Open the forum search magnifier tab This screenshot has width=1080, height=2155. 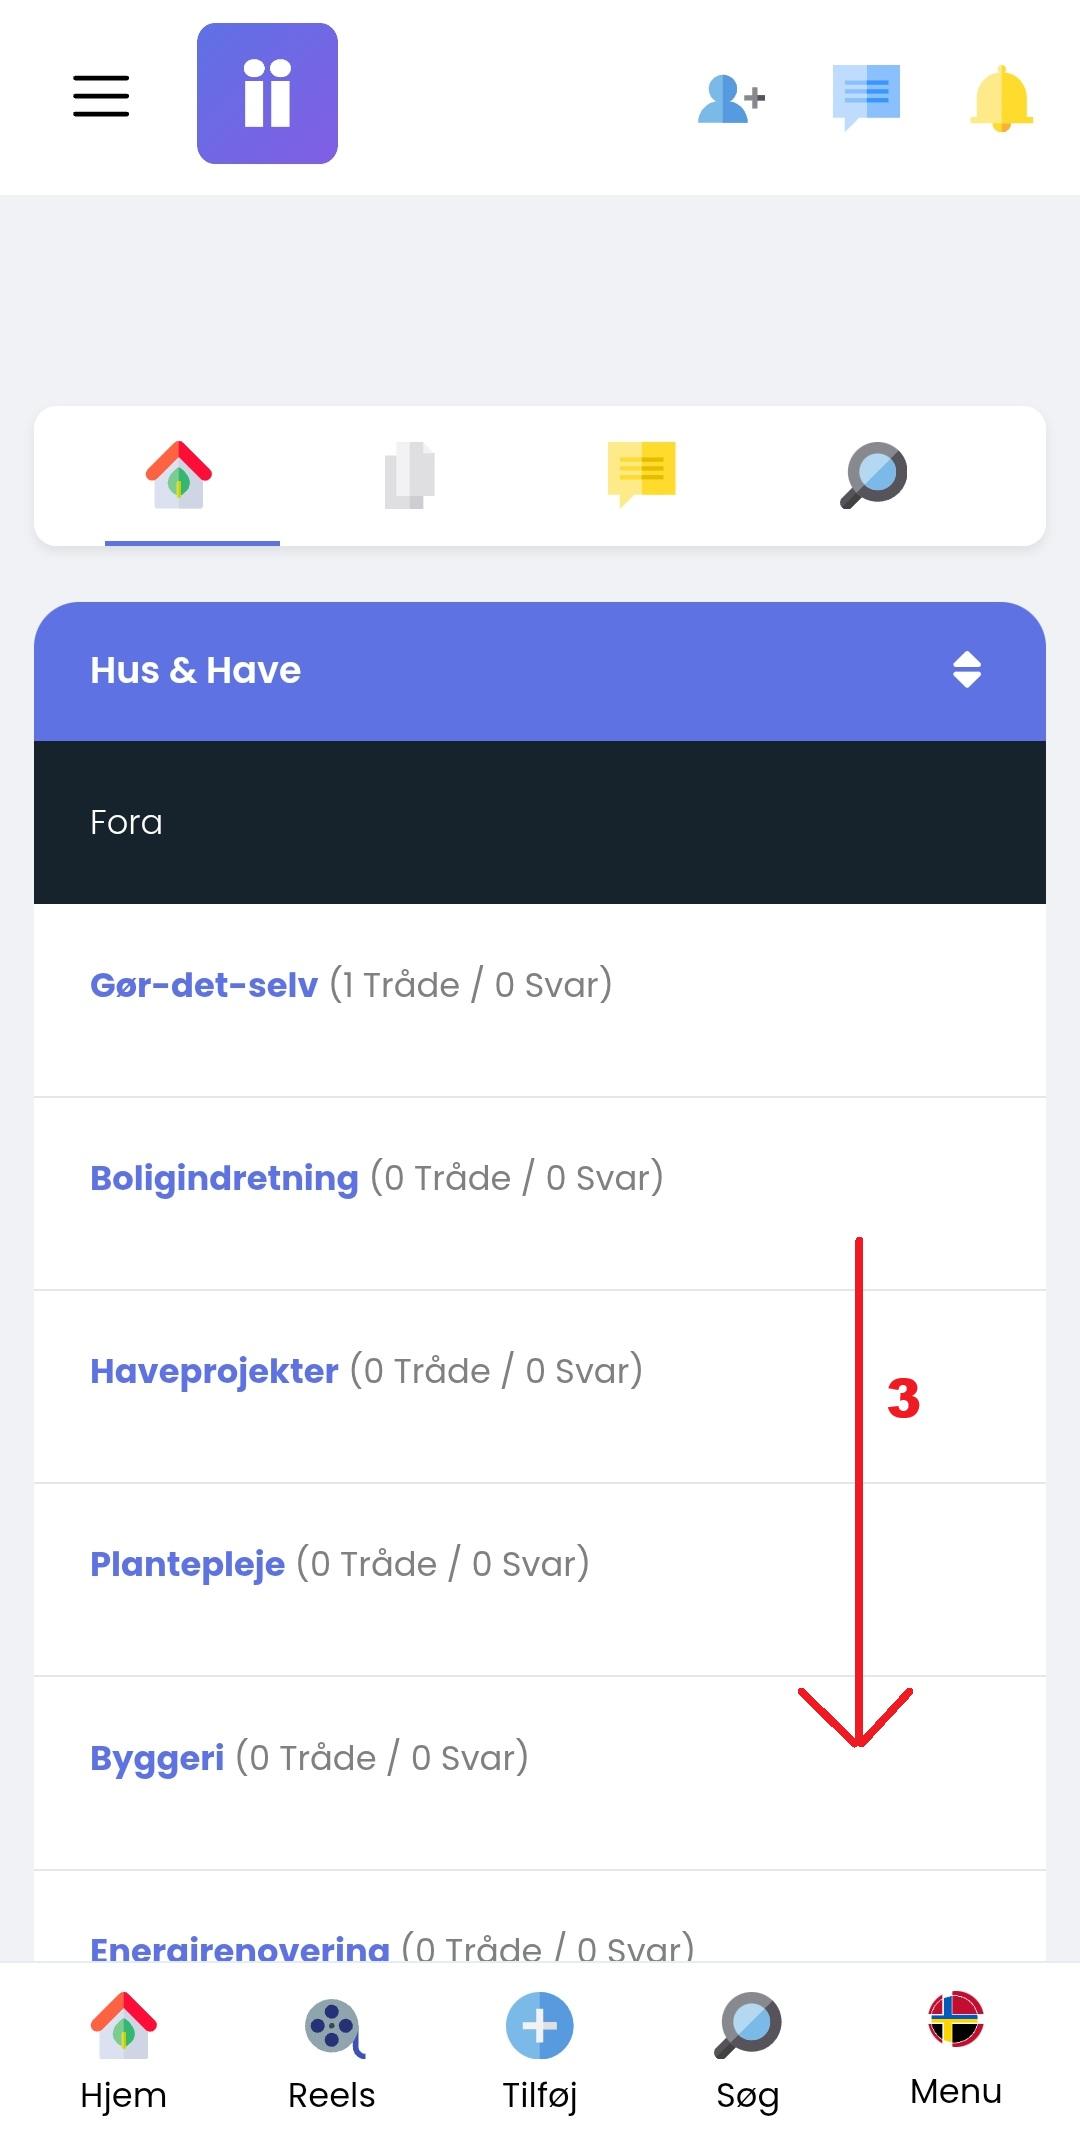coord(873,475)
